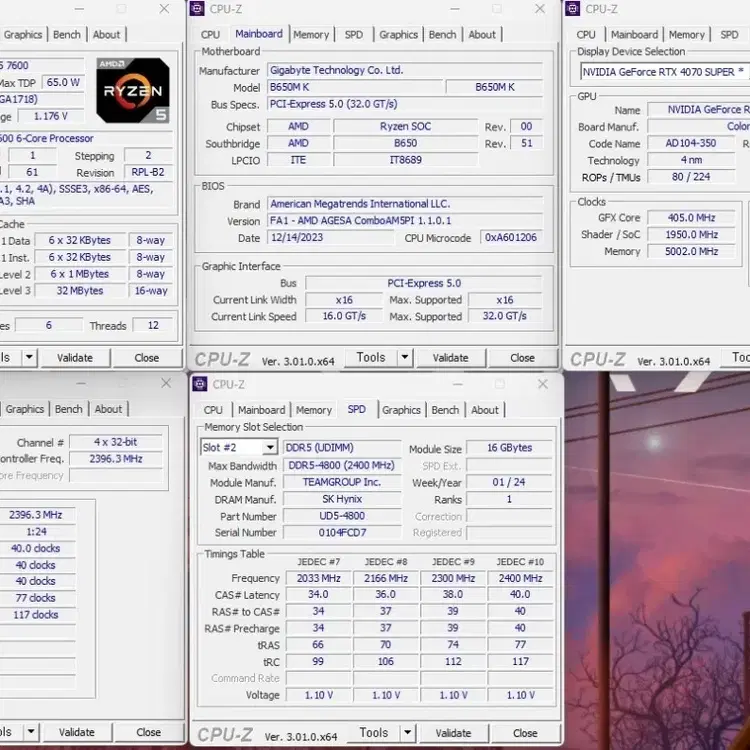
Task: Switch to Memory tab in the SPD window
Action: [x=314, y=410]
